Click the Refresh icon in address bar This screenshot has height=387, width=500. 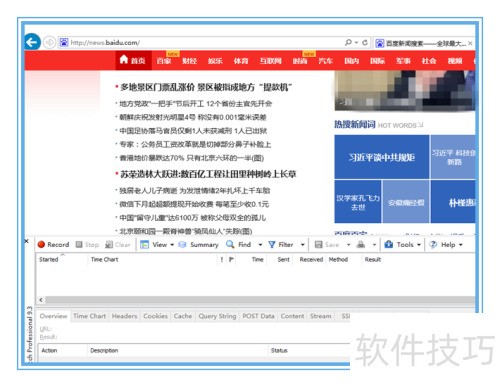(x=365, y=42)
